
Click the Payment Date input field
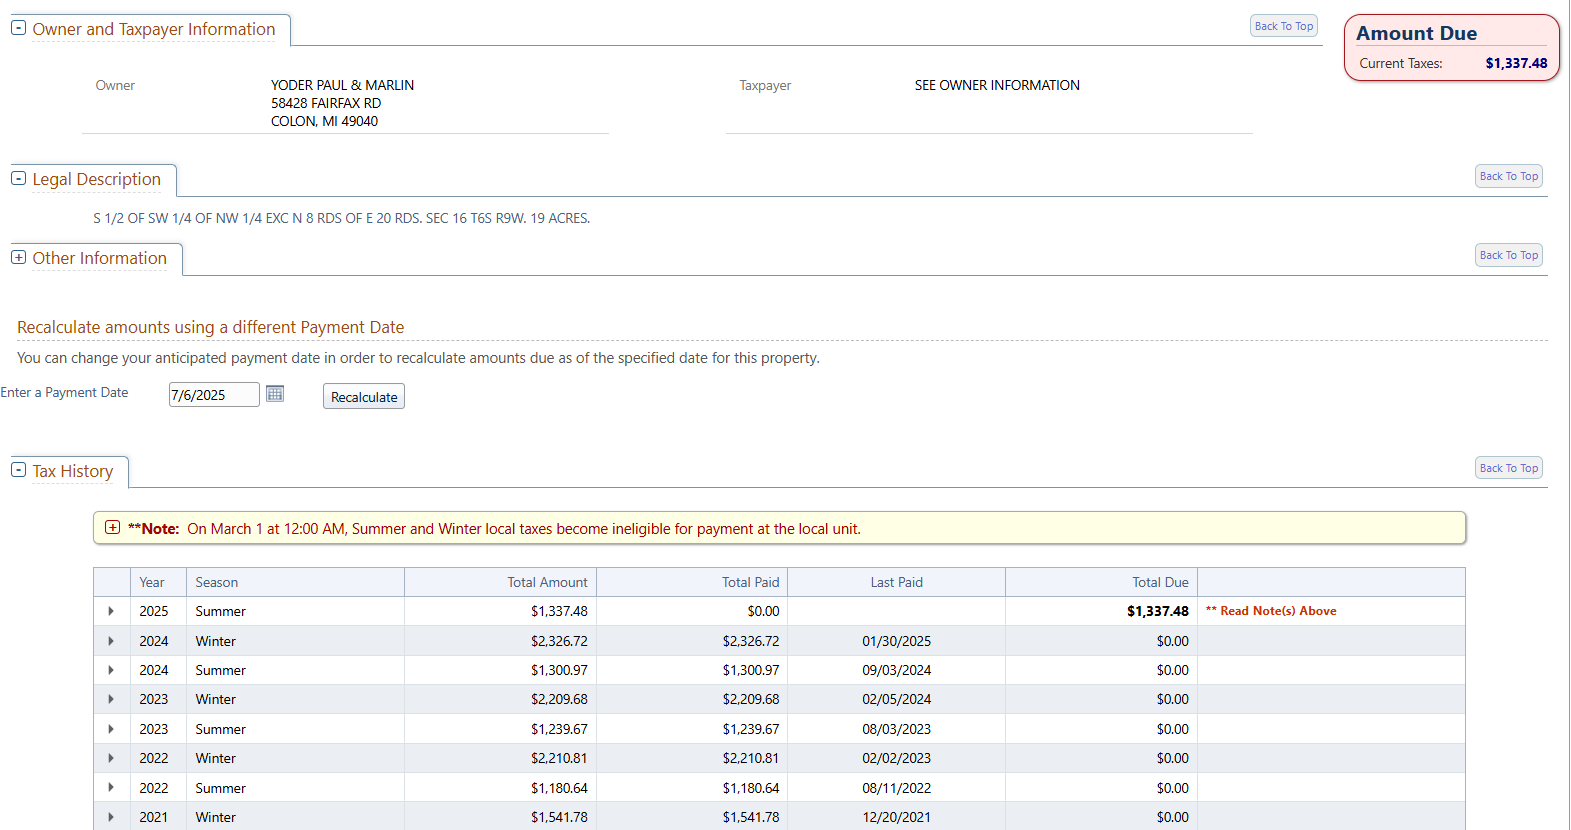pos(213,395)
